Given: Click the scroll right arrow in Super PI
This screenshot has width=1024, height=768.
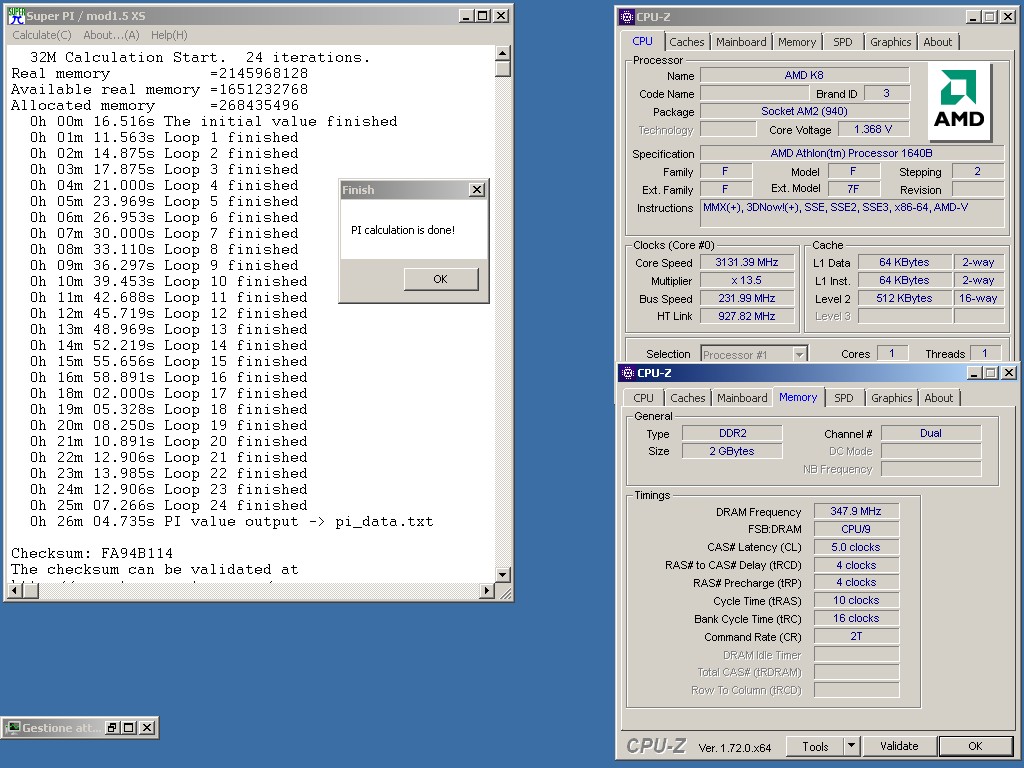Looking at the screenshot, I should (486, 590).
